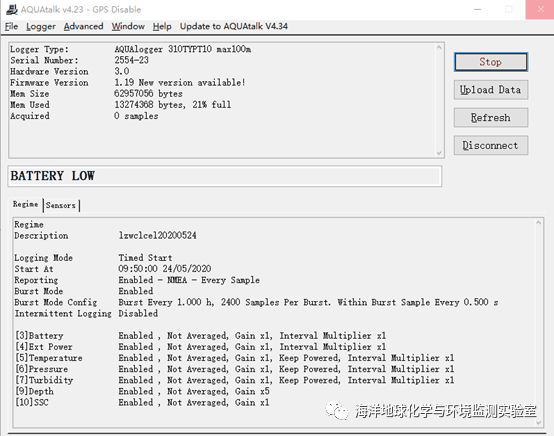Screen dimensions: 554x436
Task: Click the BATTERY LOW status field
Action: click(225, 176)
